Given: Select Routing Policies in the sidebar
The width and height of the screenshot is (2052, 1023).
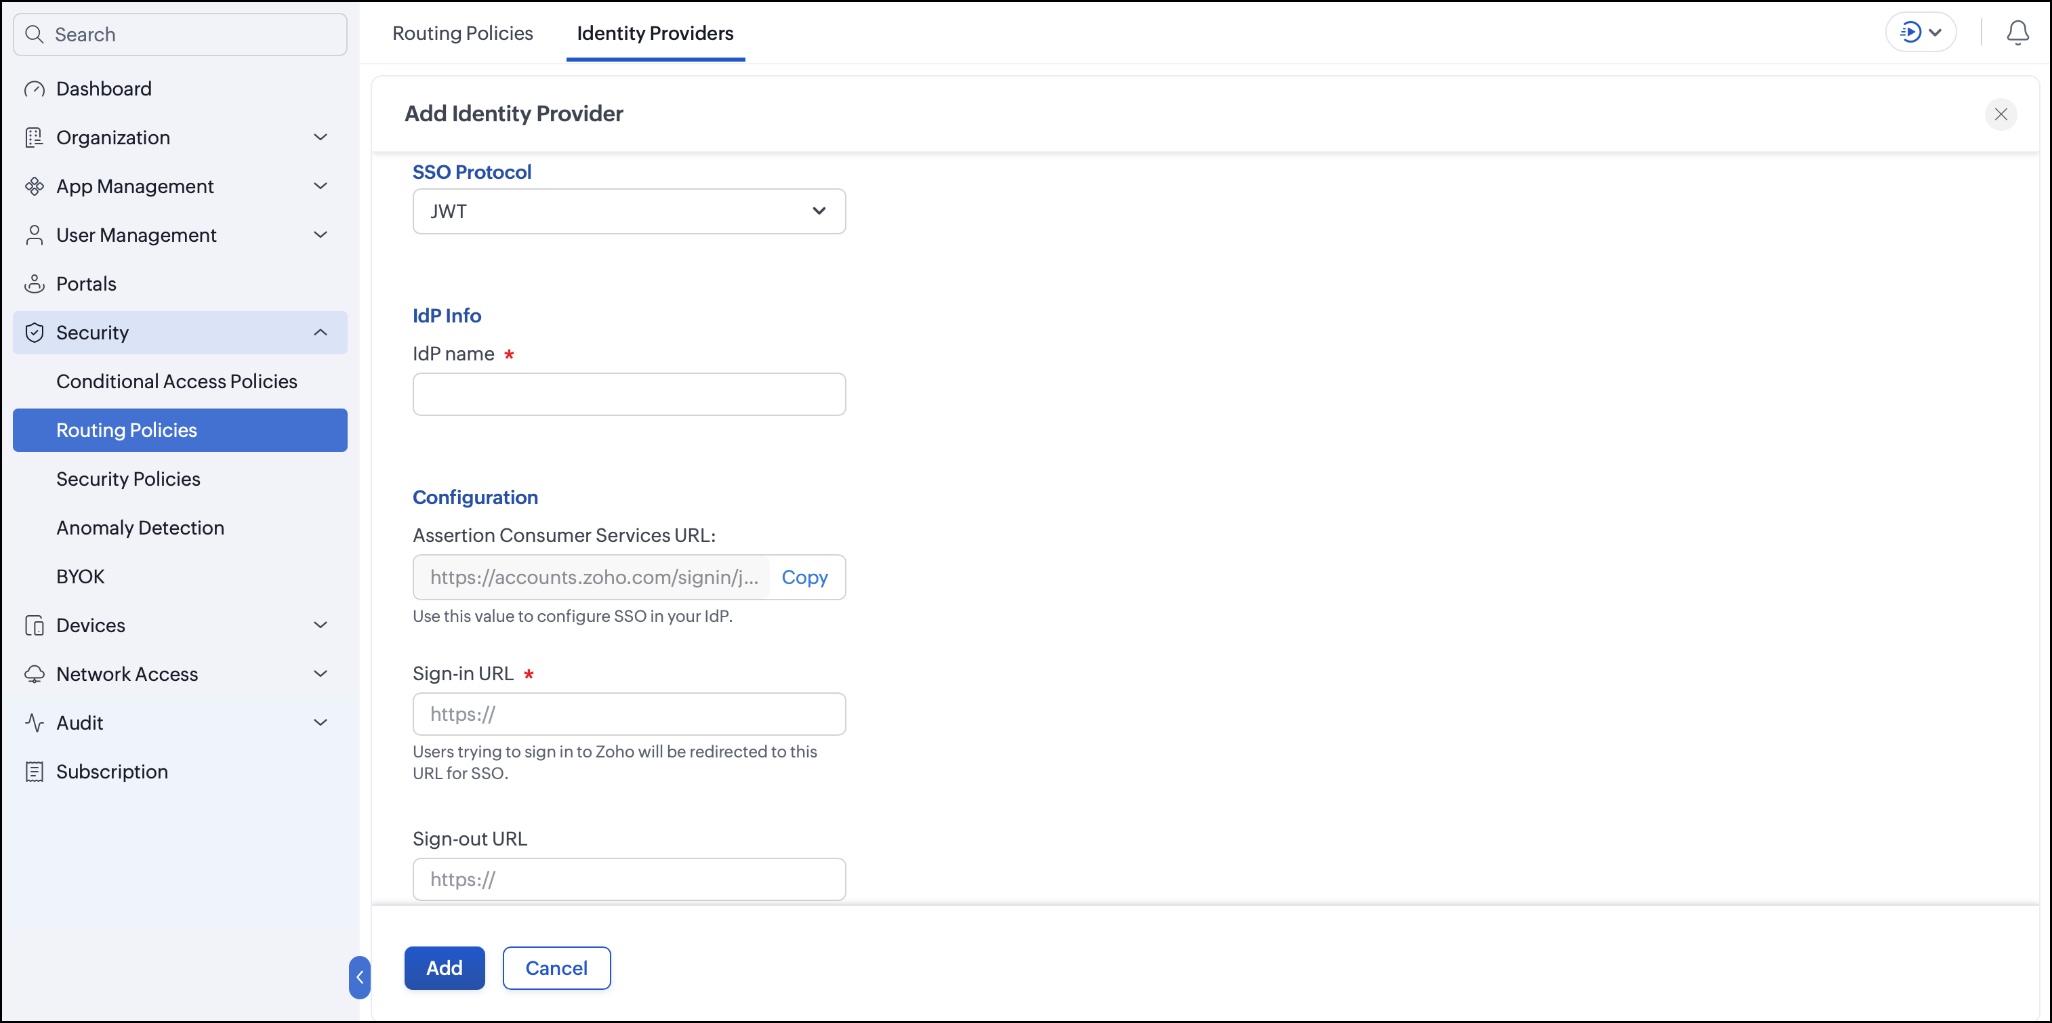Looking at the screenshot, I should coord(180,430).
